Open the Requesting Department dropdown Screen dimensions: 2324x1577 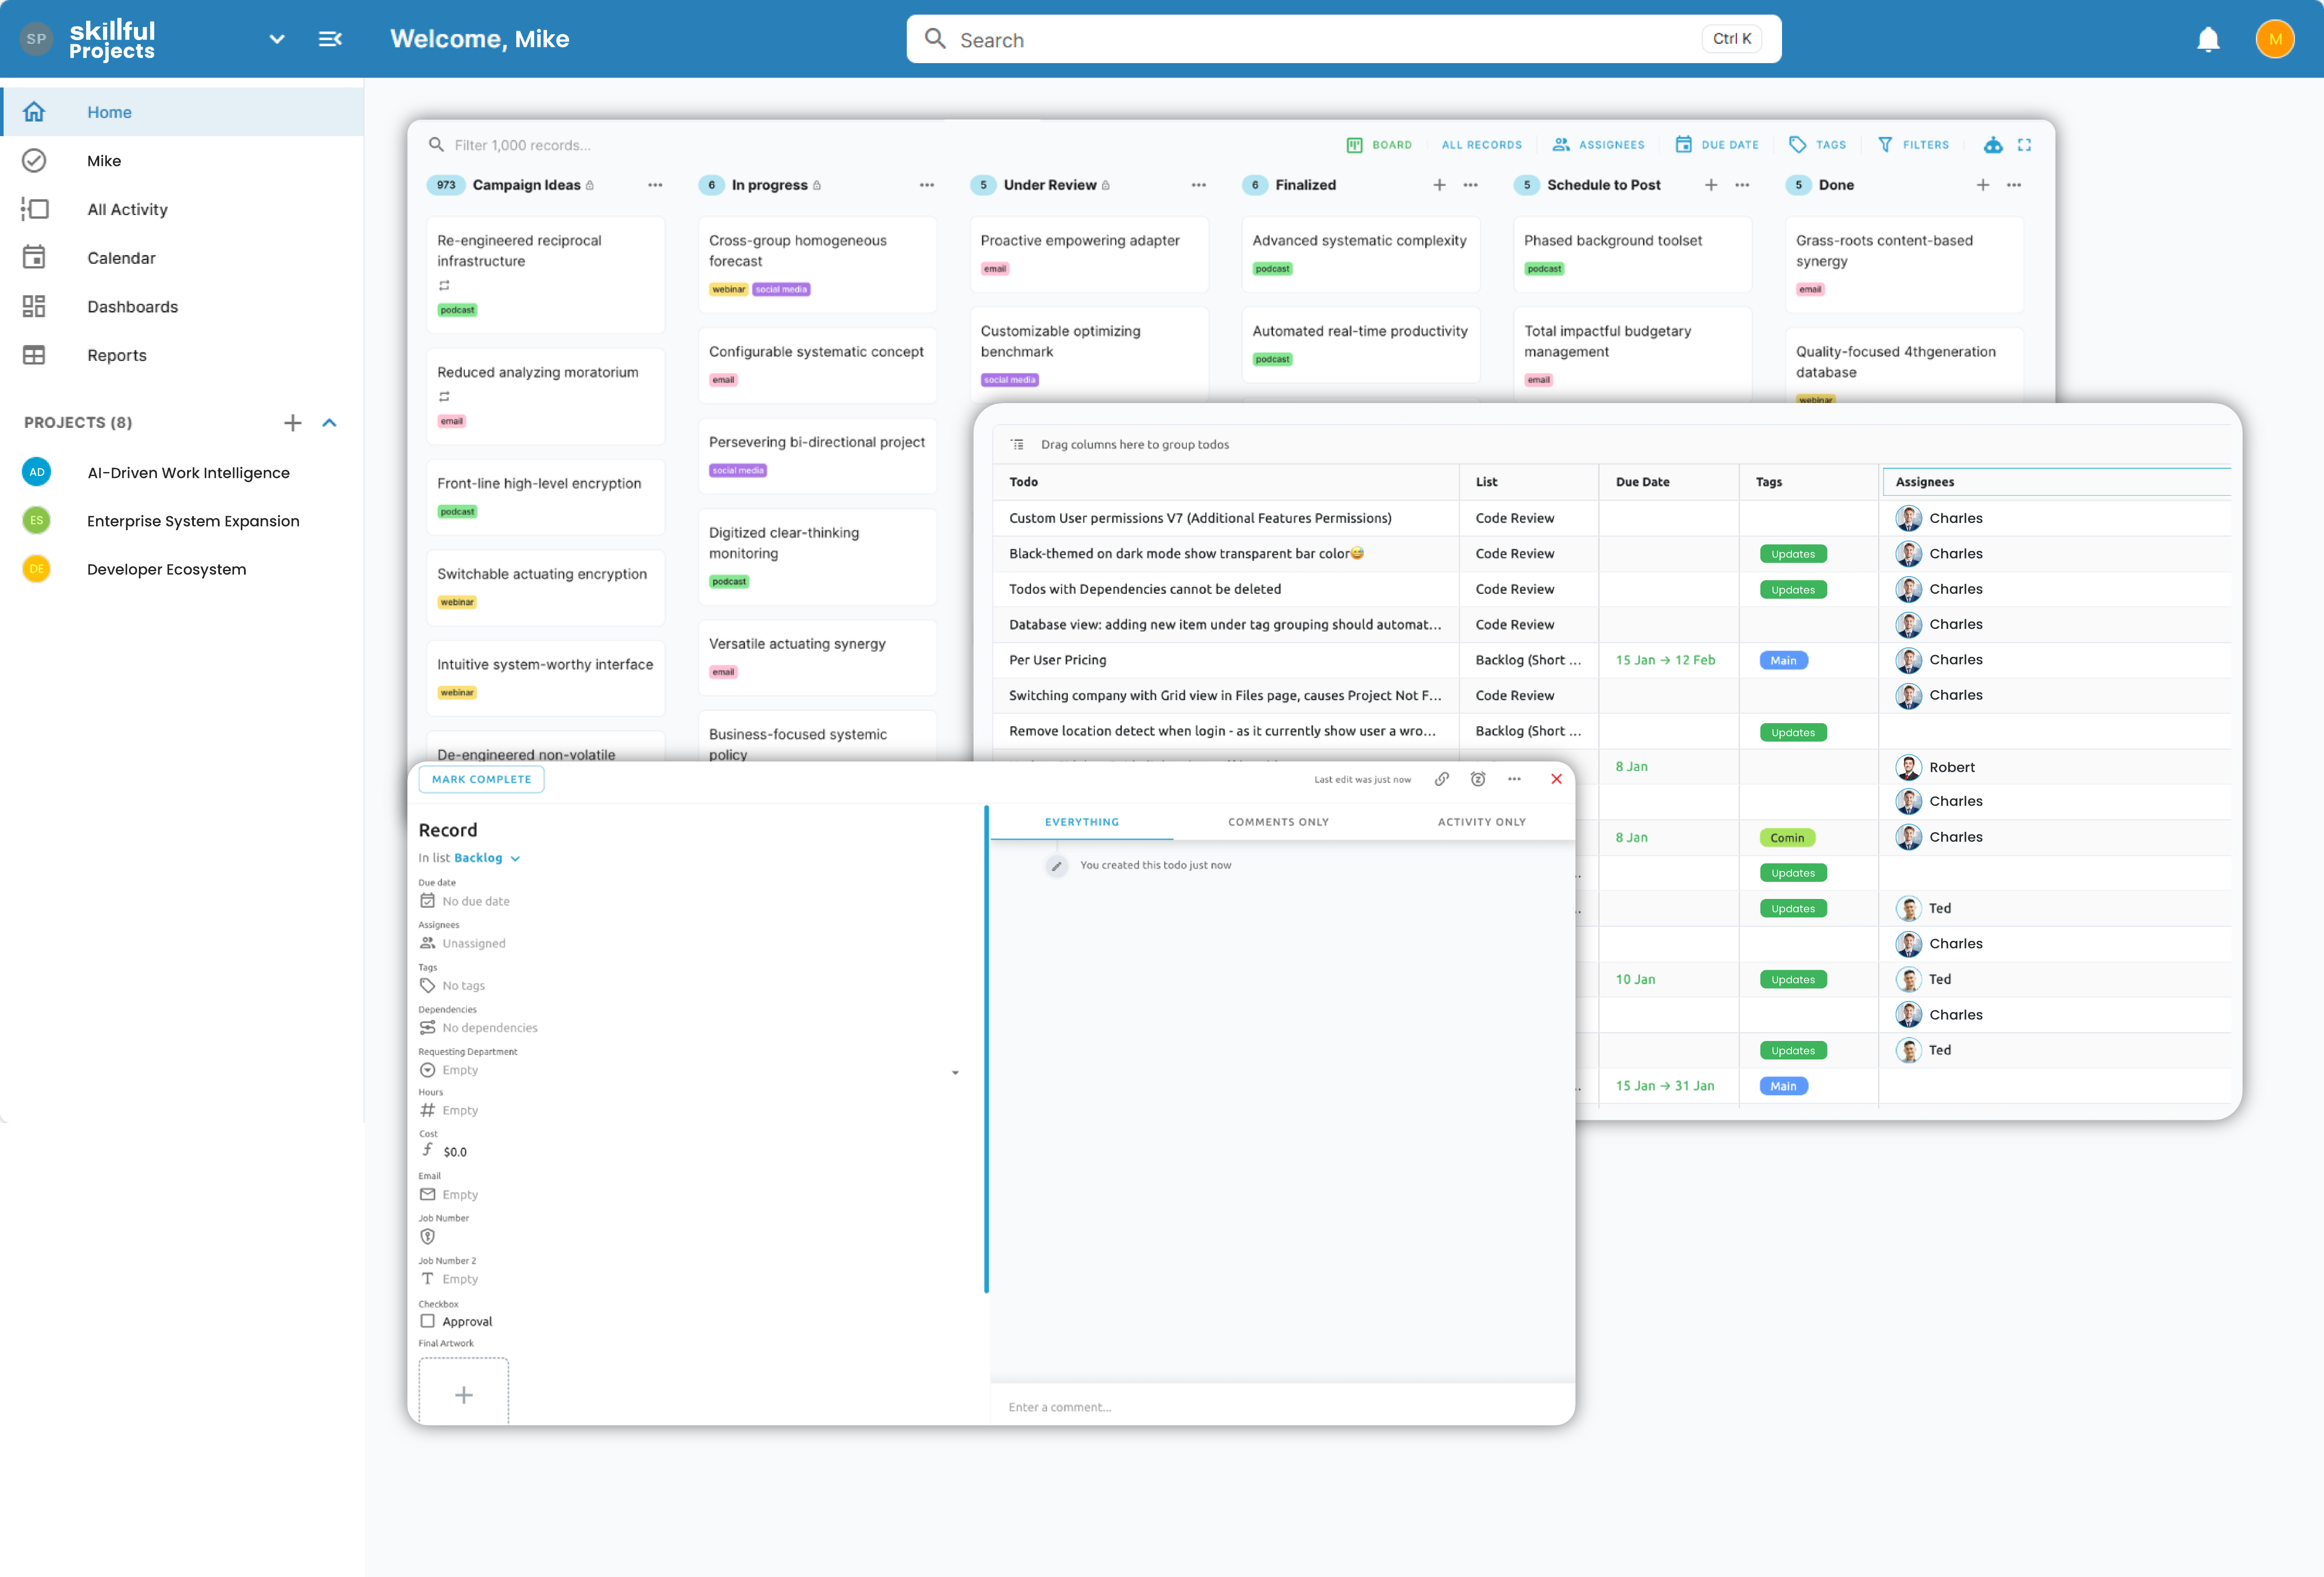954,1072
